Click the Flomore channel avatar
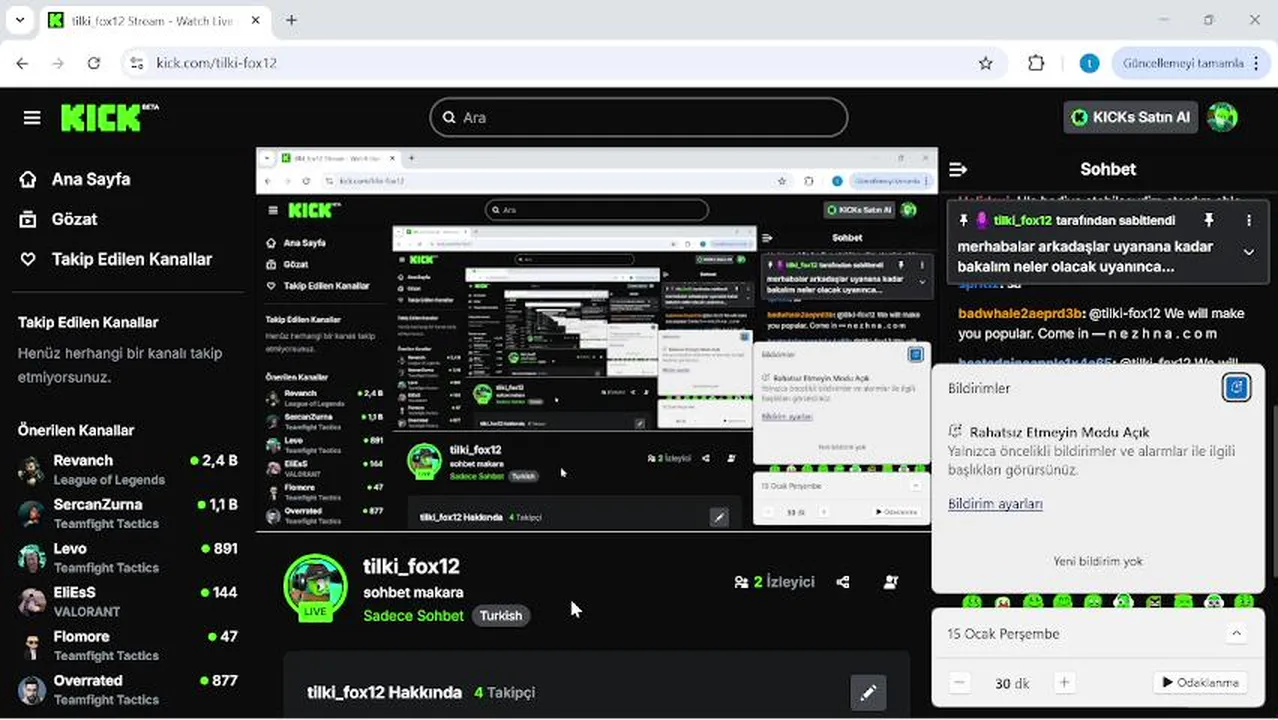This screenshot has height=720, width=1278. tap(32, 646)
